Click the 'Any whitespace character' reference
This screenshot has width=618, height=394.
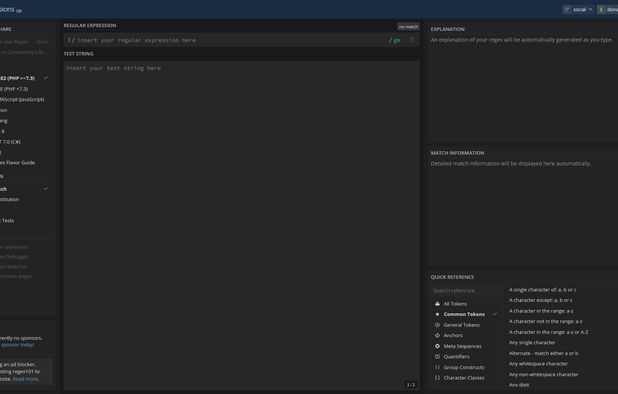point(538,364)
